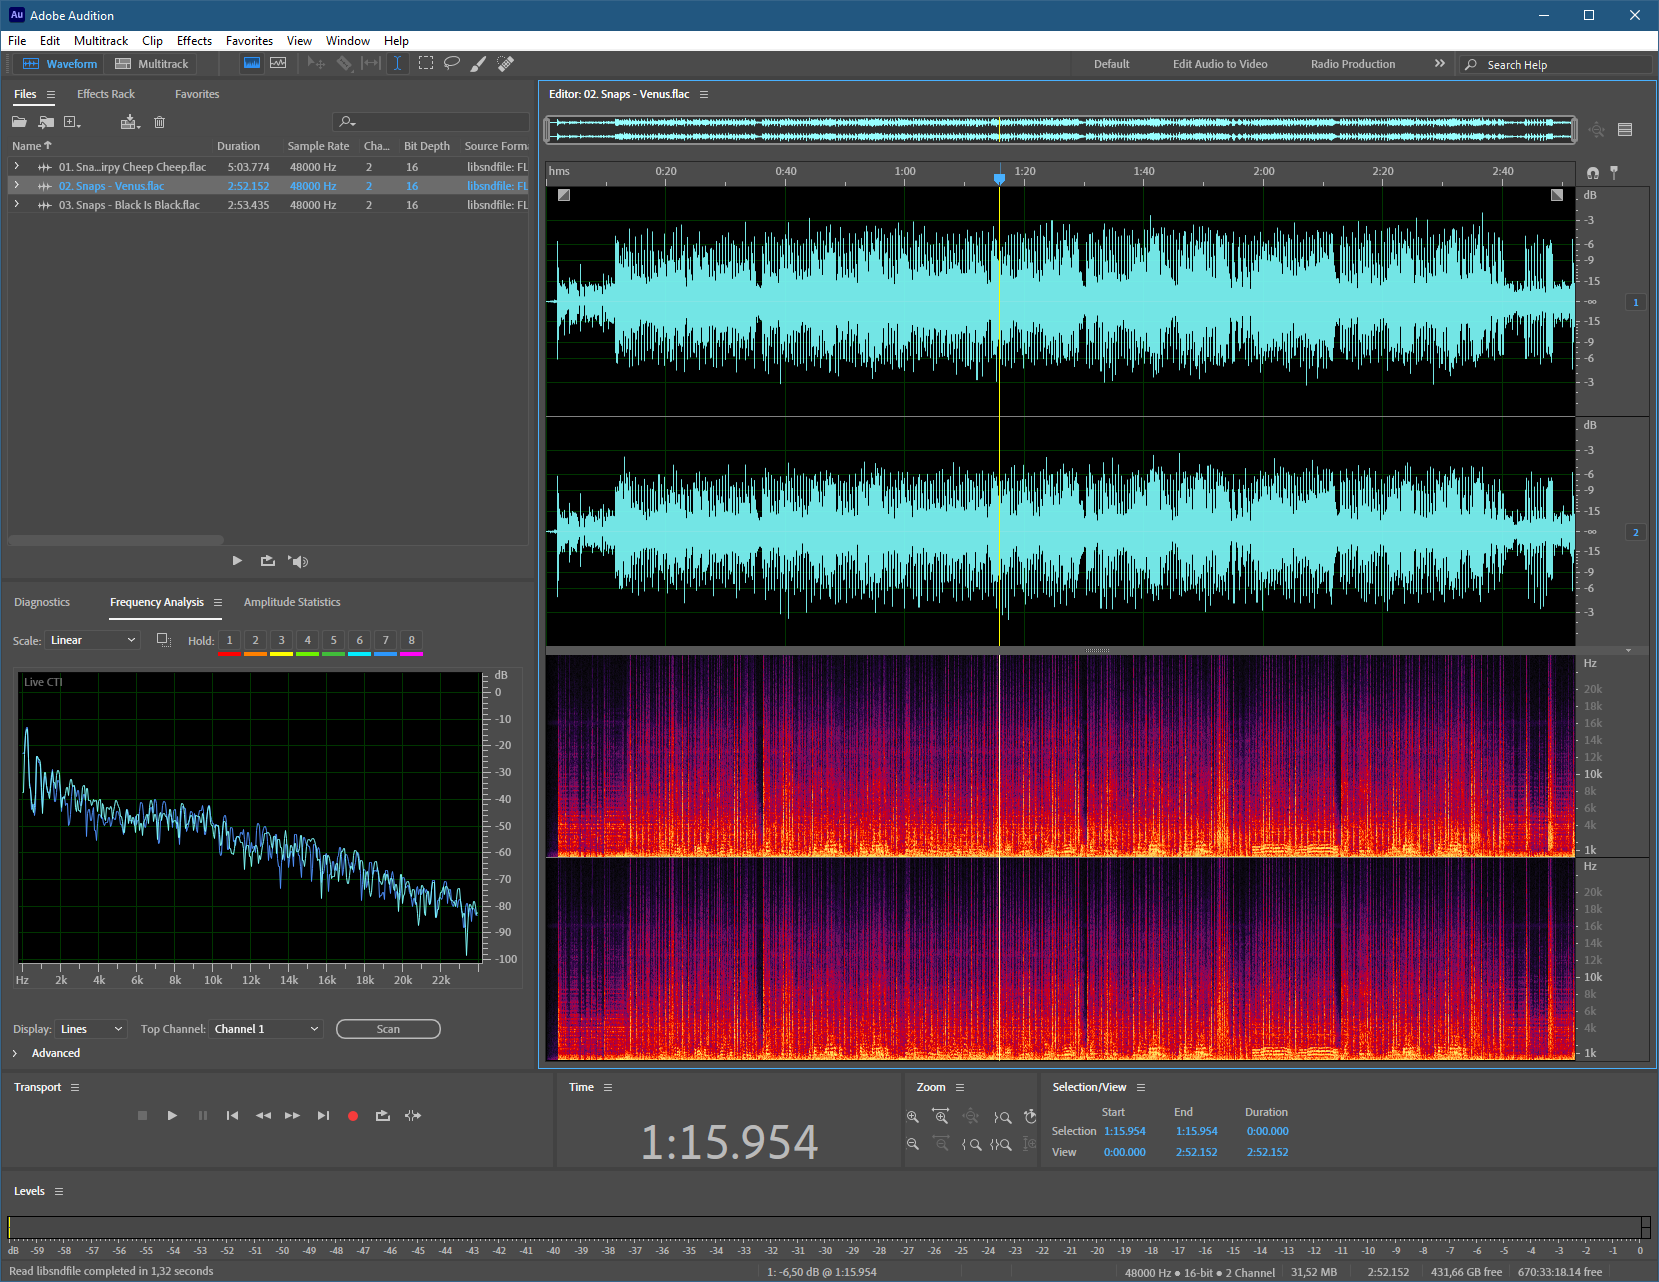1659x1282 pixels.
Task: Toggle the spectral frequency display
Action: point(252,63)
